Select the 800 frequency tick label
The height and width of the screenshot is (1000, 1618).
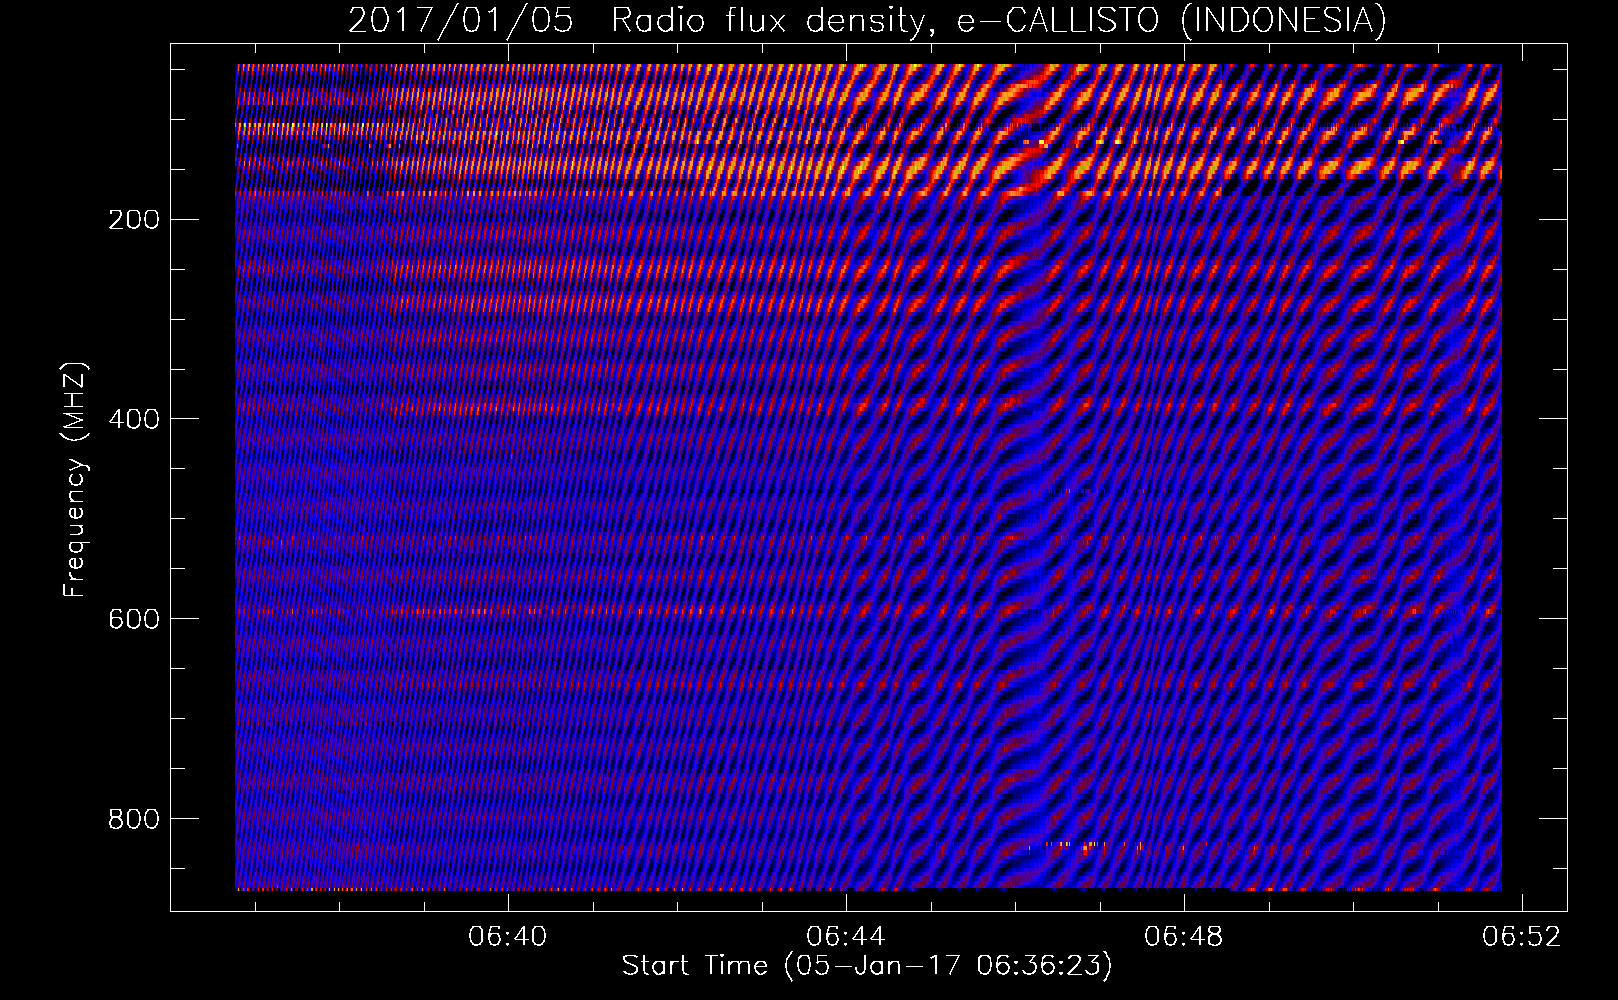click(133, 819)
